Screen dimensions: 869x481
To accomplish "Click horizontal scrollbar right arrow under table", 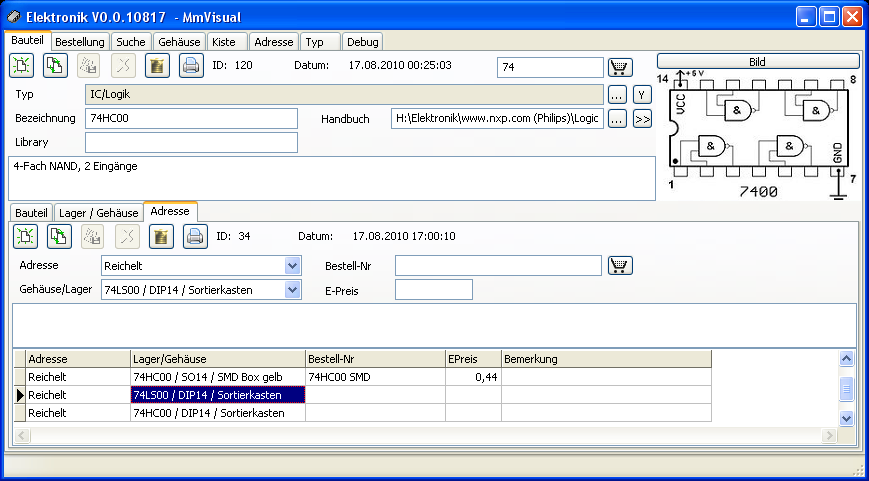I will (829, 435).
